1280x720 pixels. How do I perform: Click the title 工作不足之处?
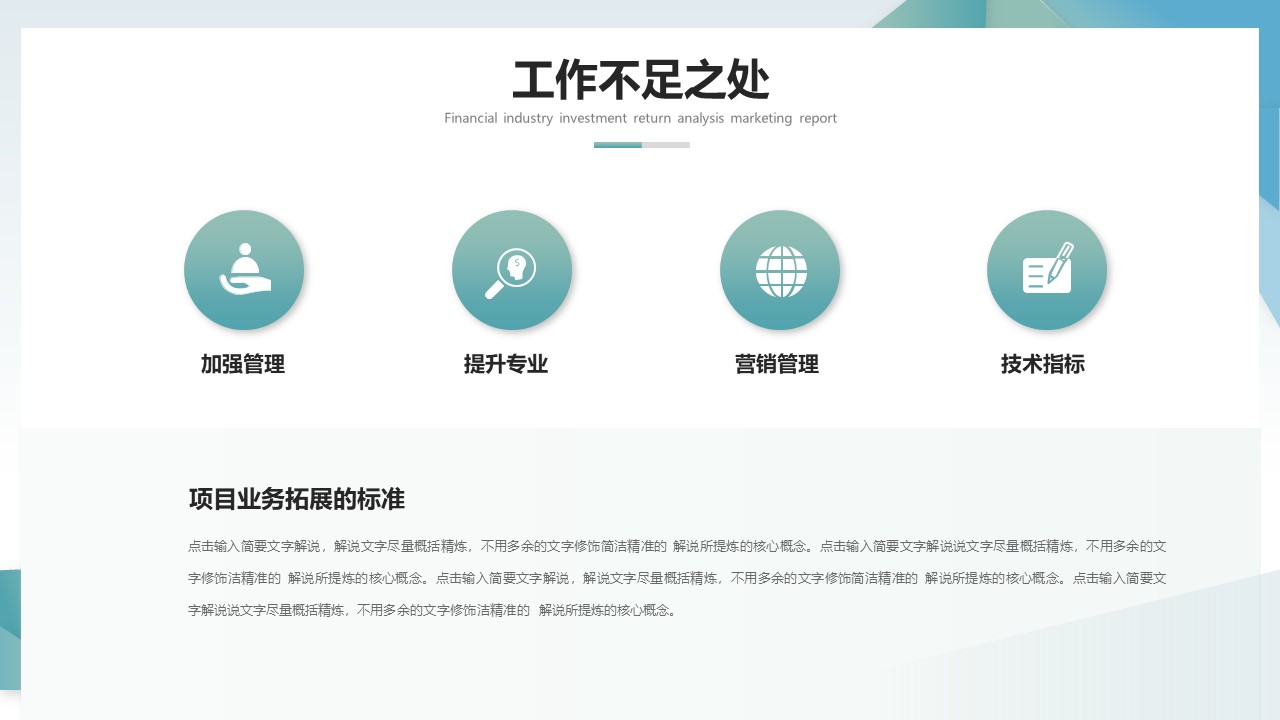coord(641,80)
